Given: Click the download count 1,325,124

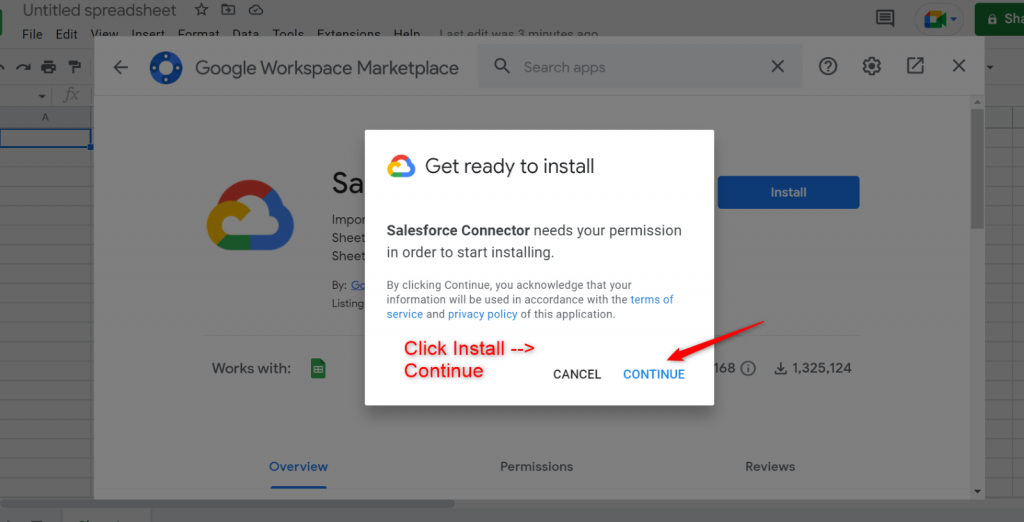Looking at the screenshot, I should click(822, 368).
